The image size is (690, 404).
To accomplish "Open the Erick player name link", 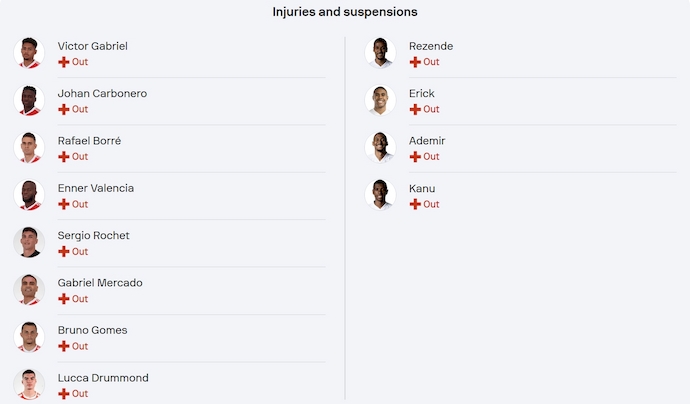I will (x=422, y=94).
